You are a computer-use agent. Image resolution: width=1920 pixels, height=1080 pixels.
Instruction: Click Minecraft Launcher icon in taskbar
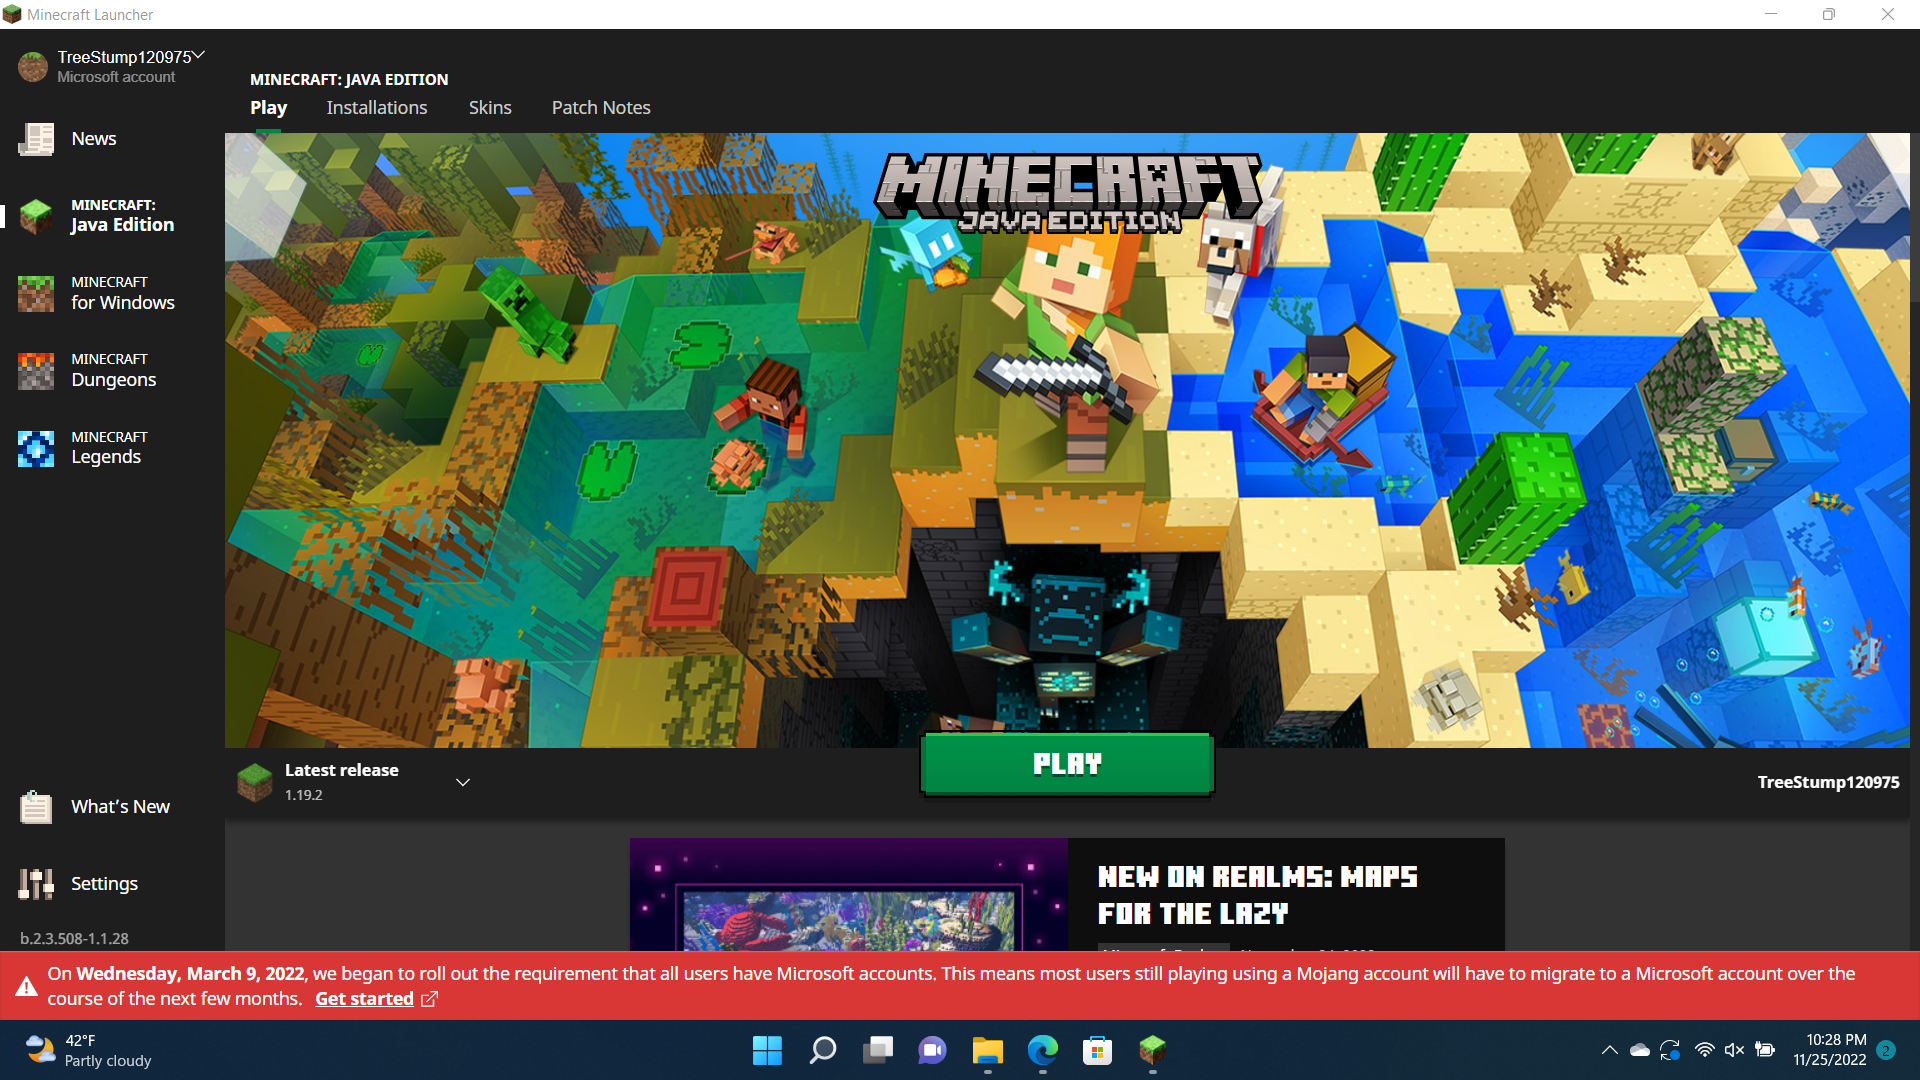1152,1050
